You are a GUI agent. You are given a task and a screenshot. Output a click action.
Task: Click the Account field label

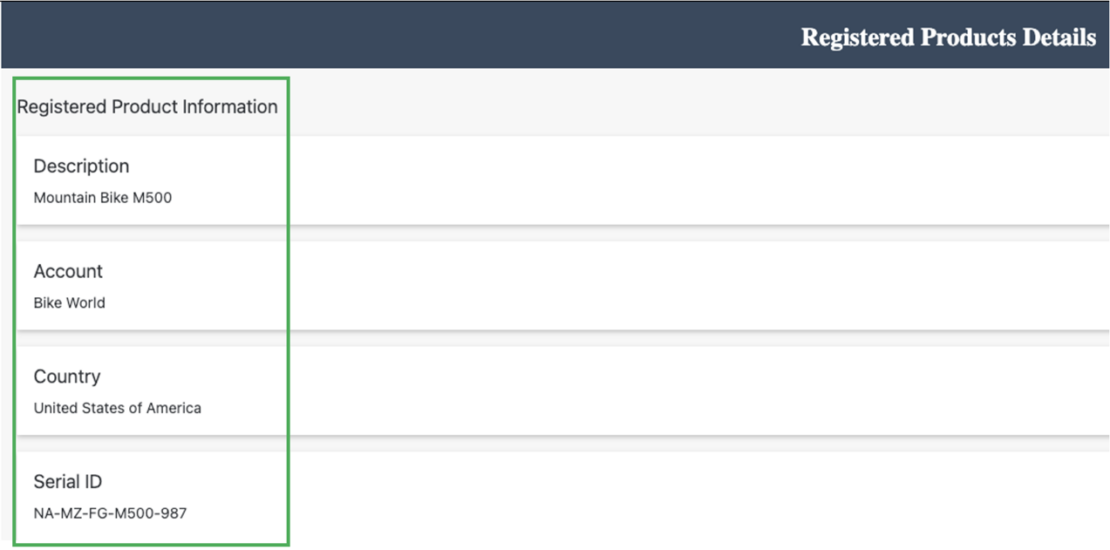click(68, 271)
